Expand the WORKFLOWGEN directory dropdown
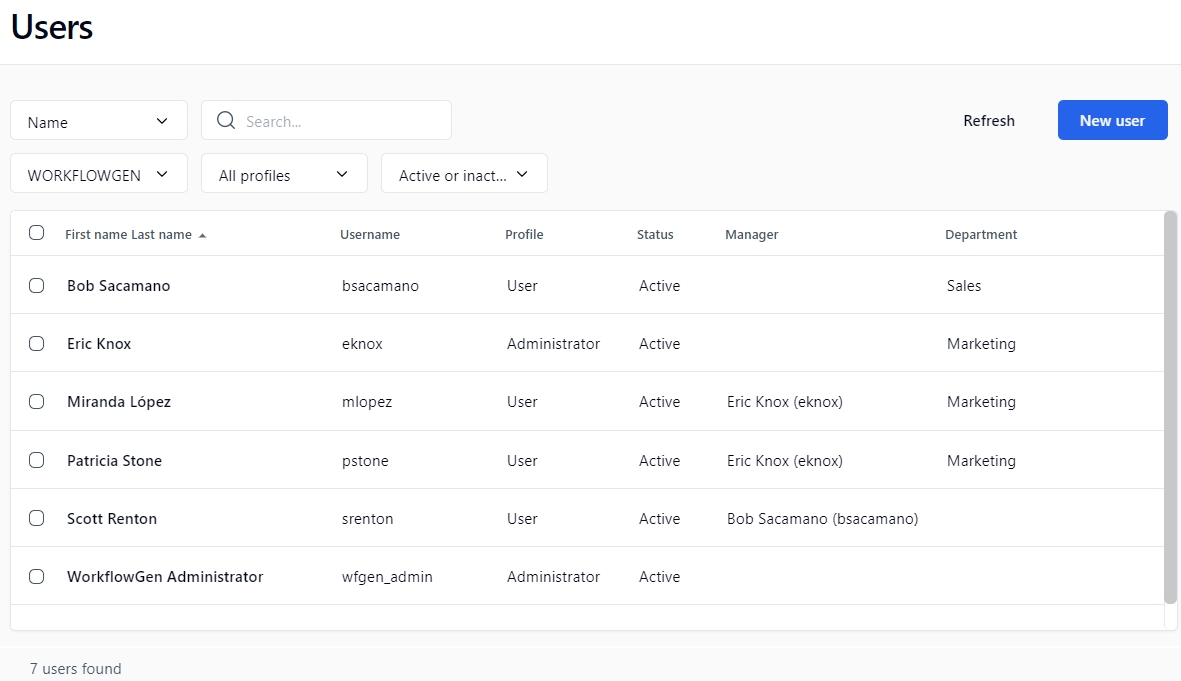This screenshot has width=1181, height=681. [98, 174]
